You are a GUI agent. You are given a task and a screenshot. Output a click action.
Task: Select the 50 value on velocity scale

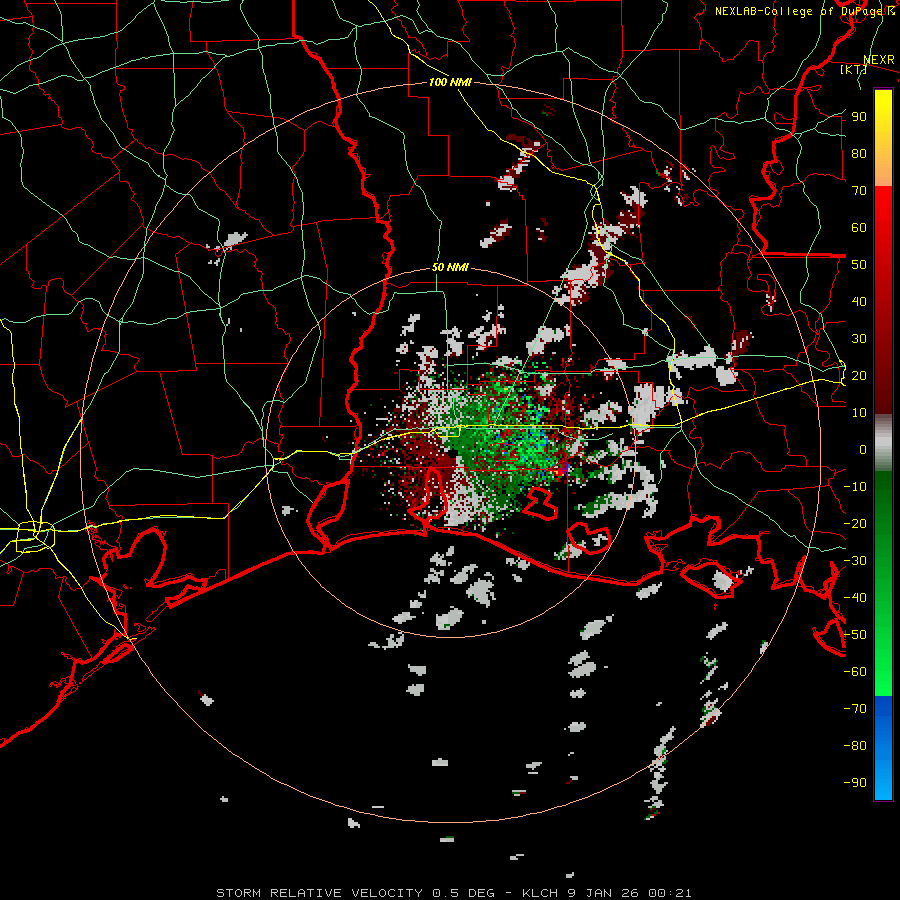tap(859, 265)
